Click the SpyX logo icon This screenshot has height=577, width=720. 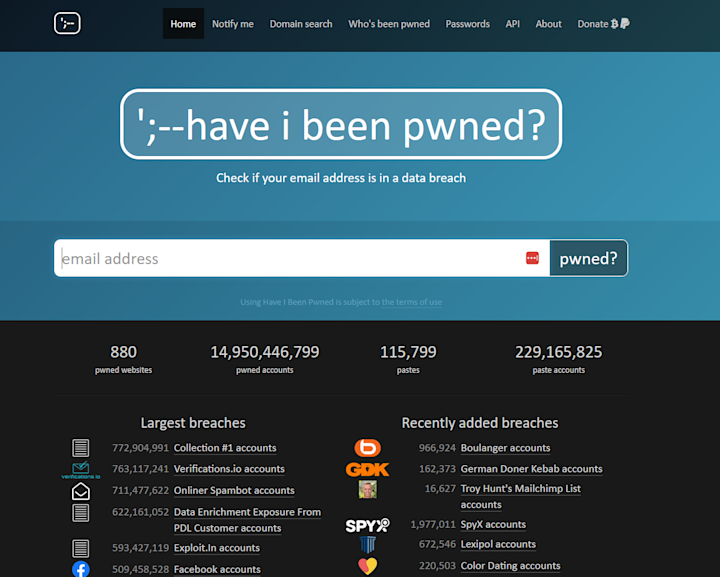coord(367,525)
